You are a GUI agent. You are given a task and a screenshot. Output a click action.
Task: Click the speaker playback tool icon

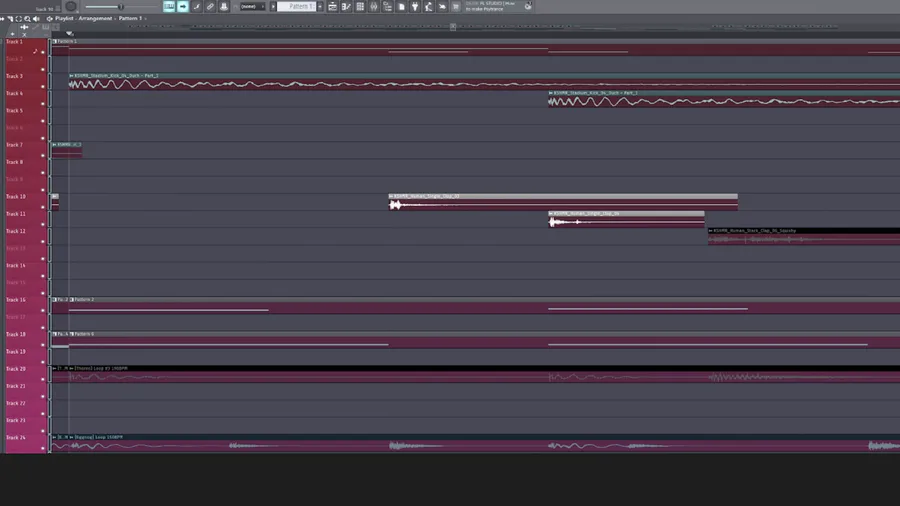click(x=36, y=18)
